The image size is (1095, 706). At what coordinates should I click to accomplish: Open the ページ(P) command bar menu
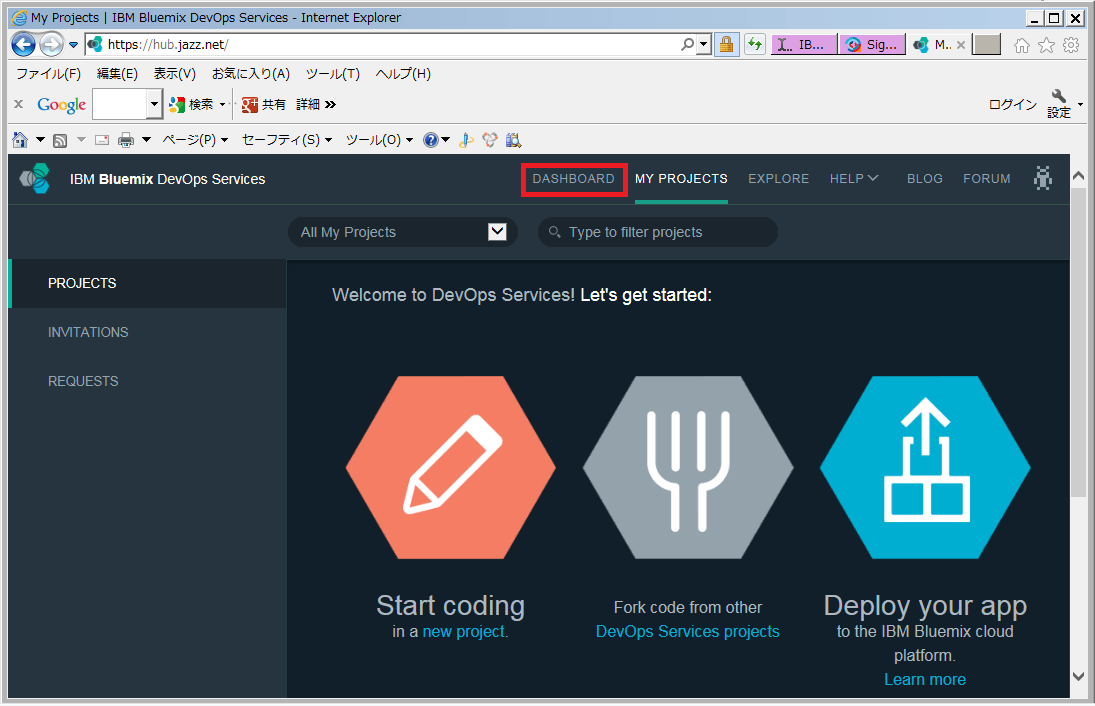pyautogui.click(x=195, y=140)
